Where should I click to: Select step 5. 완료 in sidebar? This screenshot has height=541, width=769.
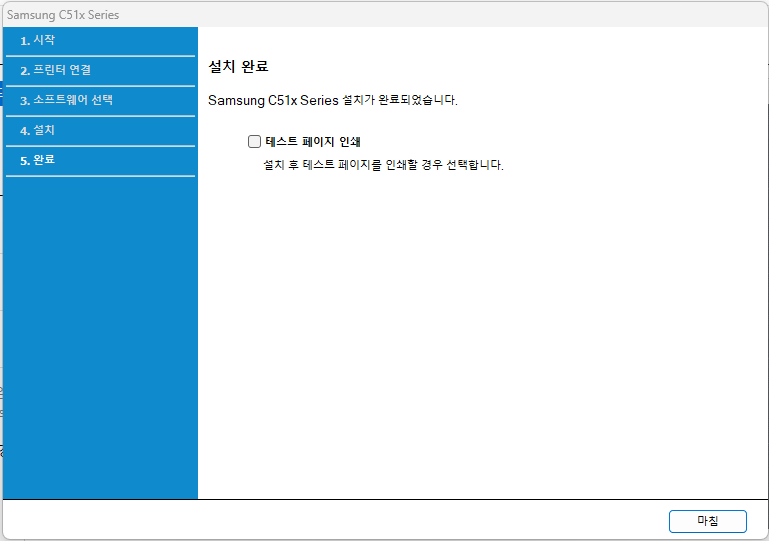point(100,160)
